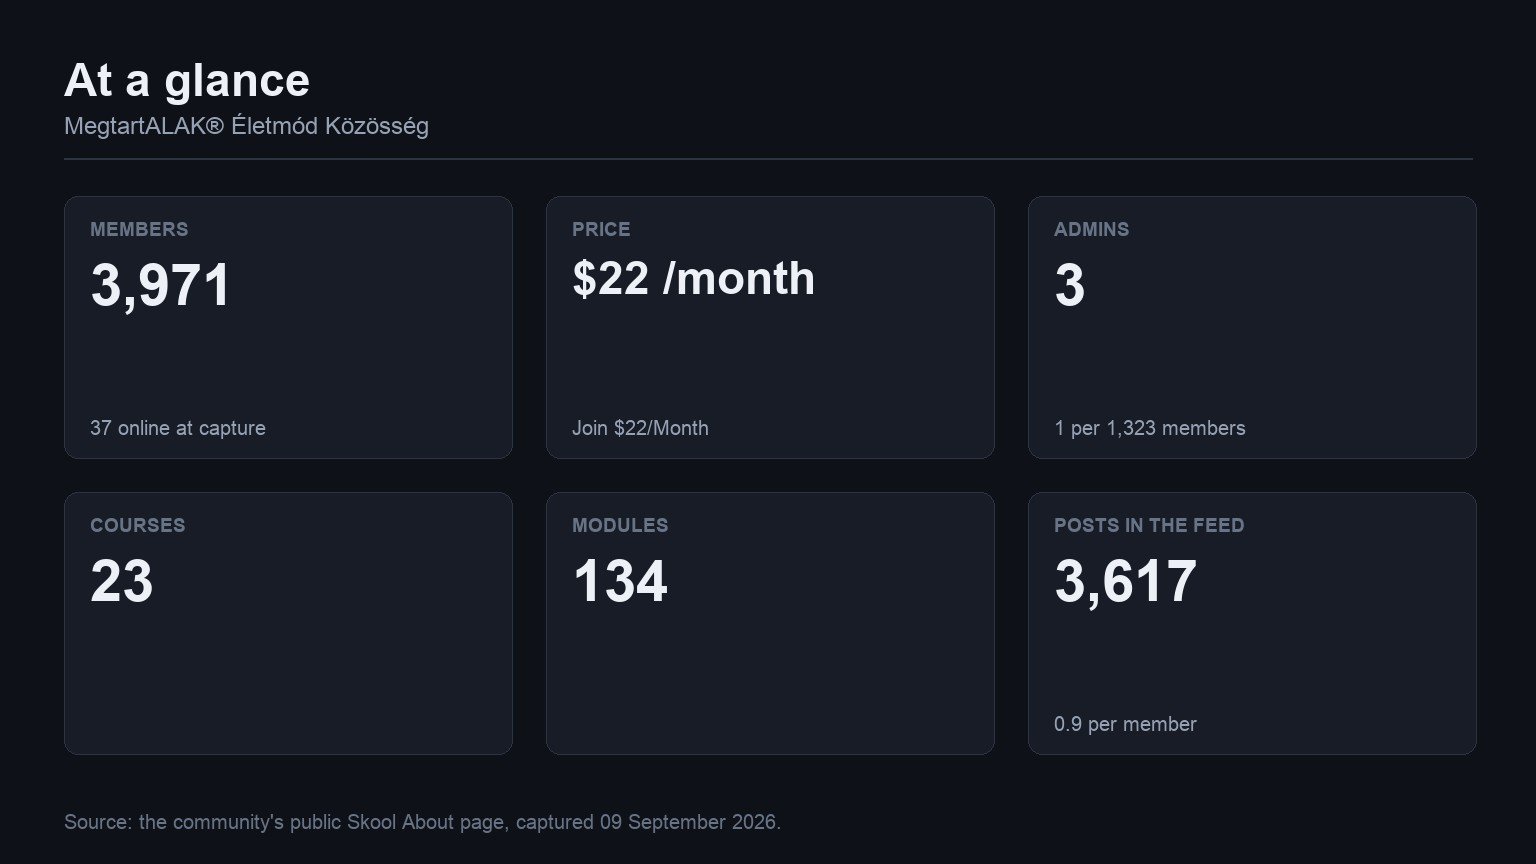Click the MODULES card label
1536x864 pixels.
(620, 525)
